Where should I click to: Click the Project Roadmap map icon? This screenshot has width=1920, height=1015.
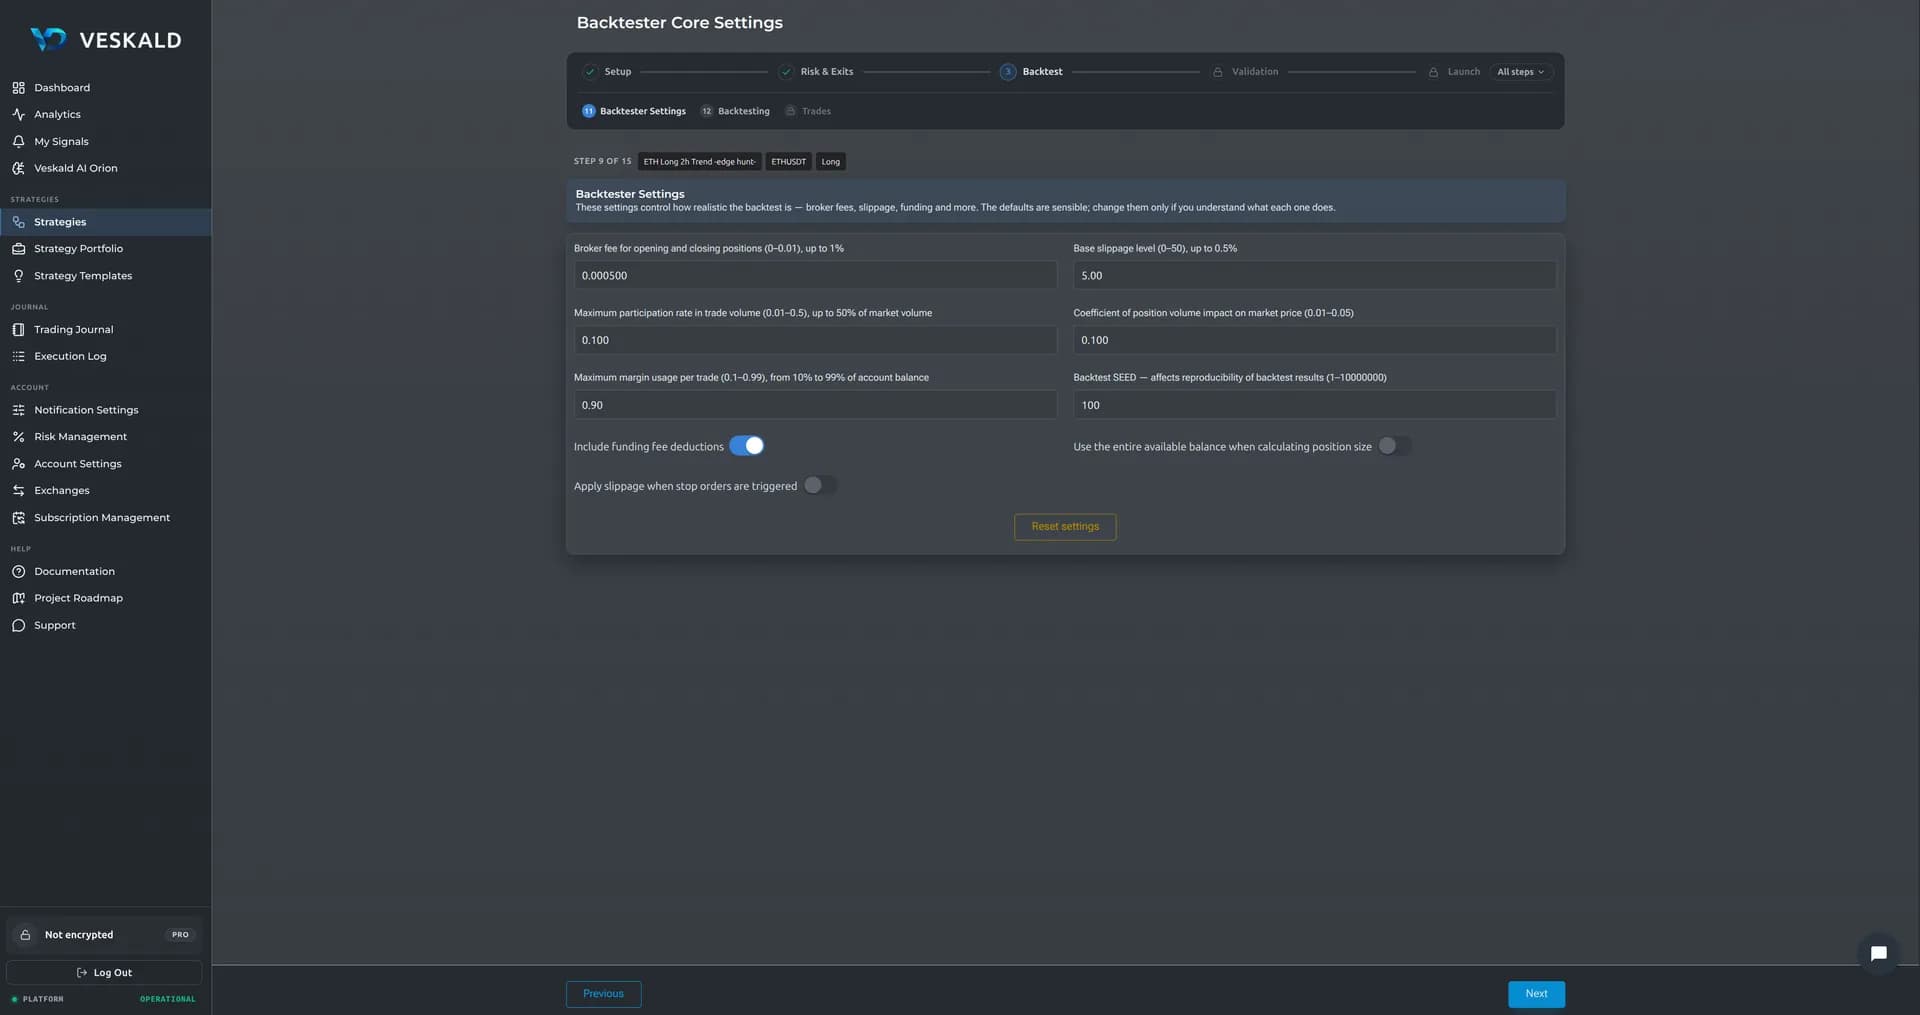pos(18,598)
